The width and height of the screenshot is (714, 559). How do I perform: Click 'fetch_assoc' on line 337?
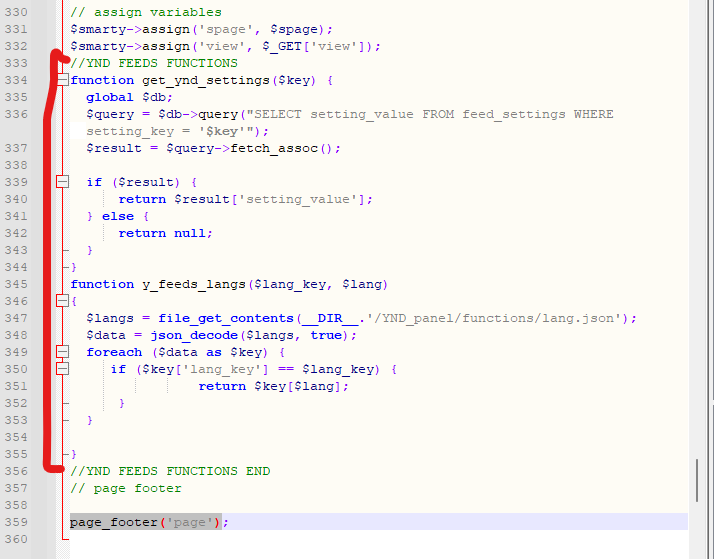(274, 148)
